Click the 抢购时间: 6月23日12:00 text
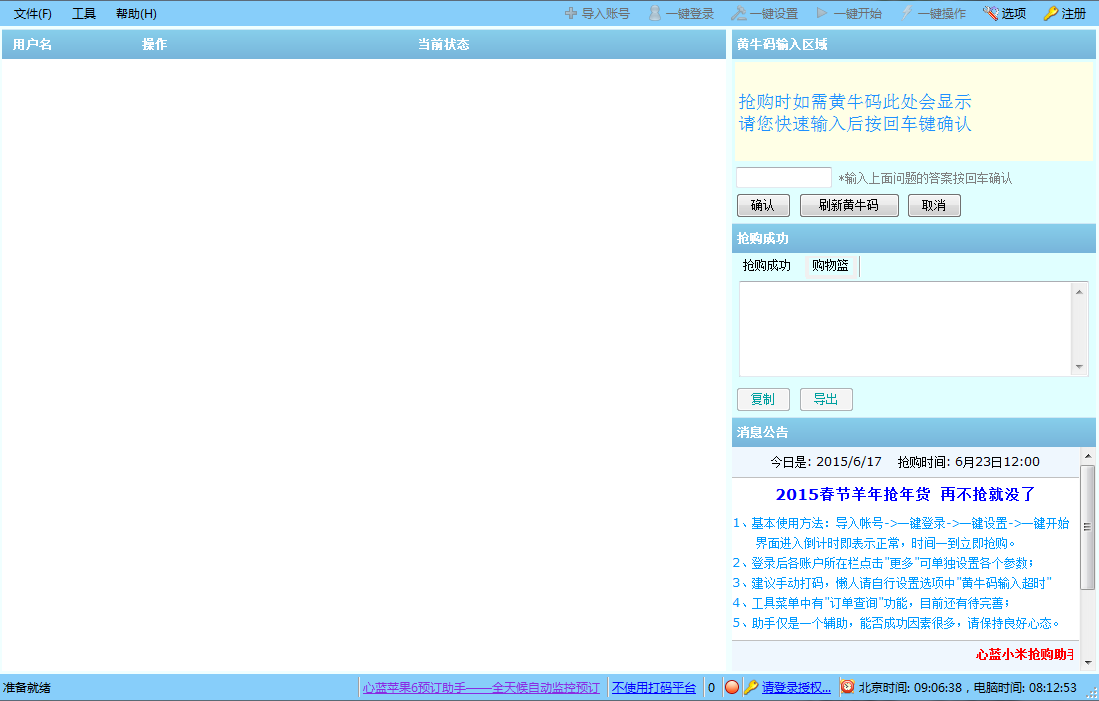Viewport: 1099px width, 701px height. (969, 462)
